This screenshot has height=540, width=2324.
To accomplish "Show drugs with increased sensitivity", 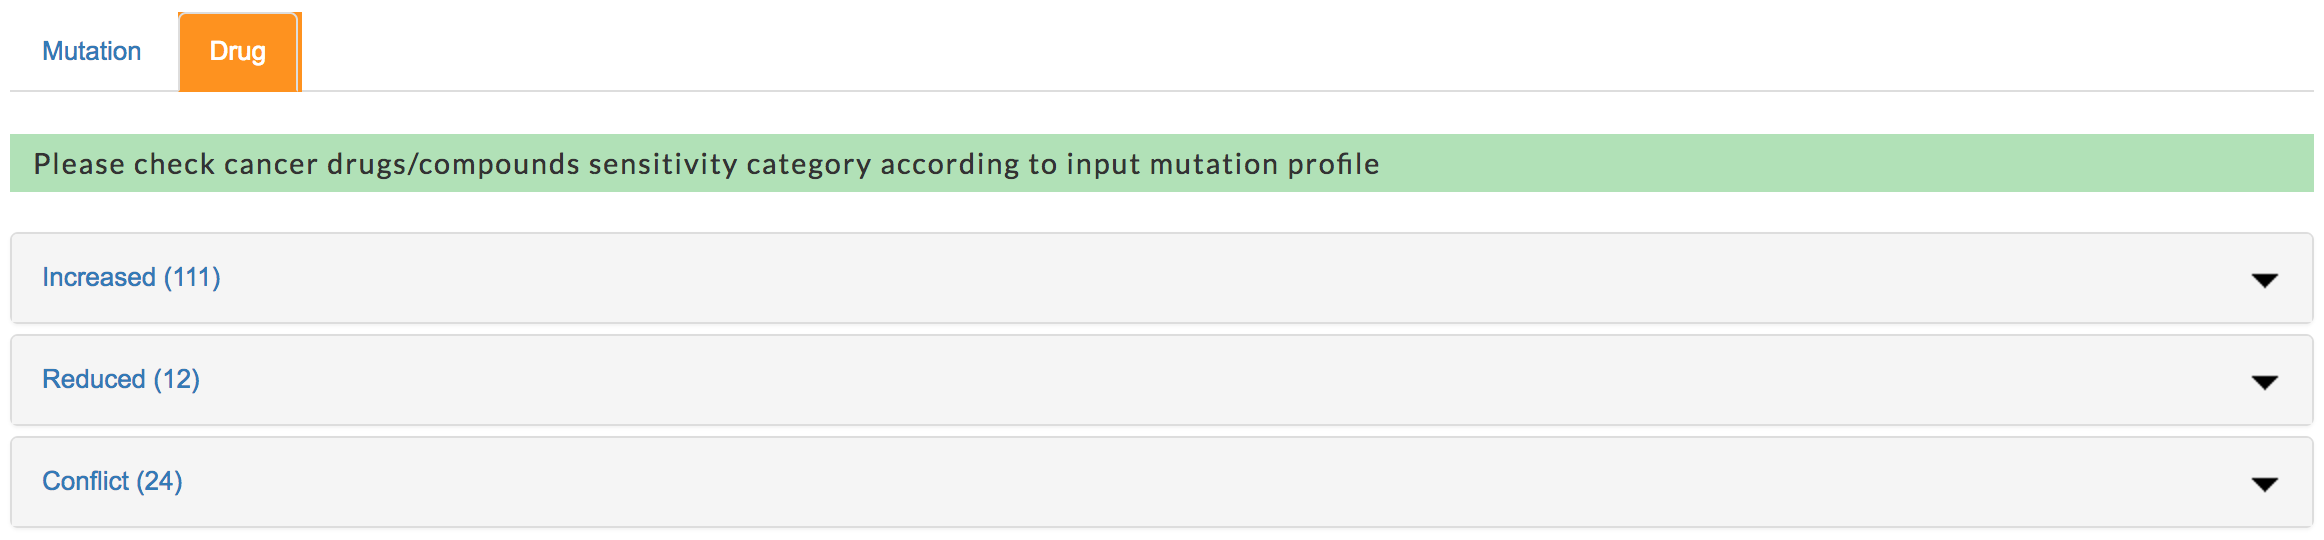I will pos(131,277).
